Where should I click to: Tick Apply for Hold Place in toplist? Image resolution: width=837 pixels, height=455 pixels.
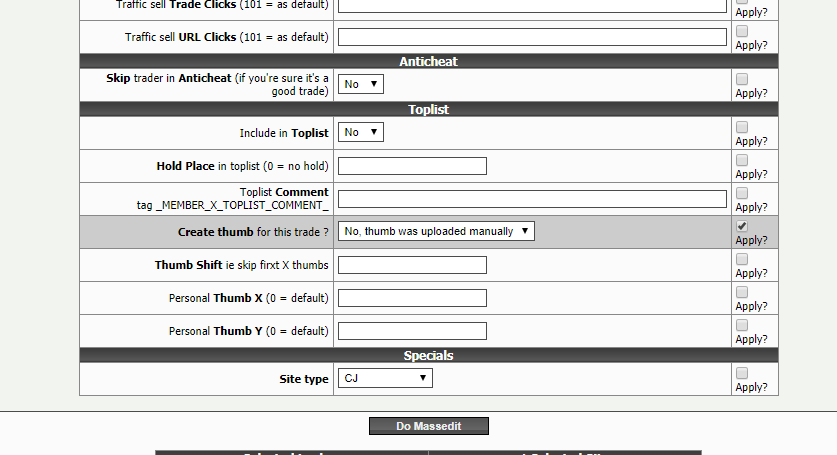point(741,160)
